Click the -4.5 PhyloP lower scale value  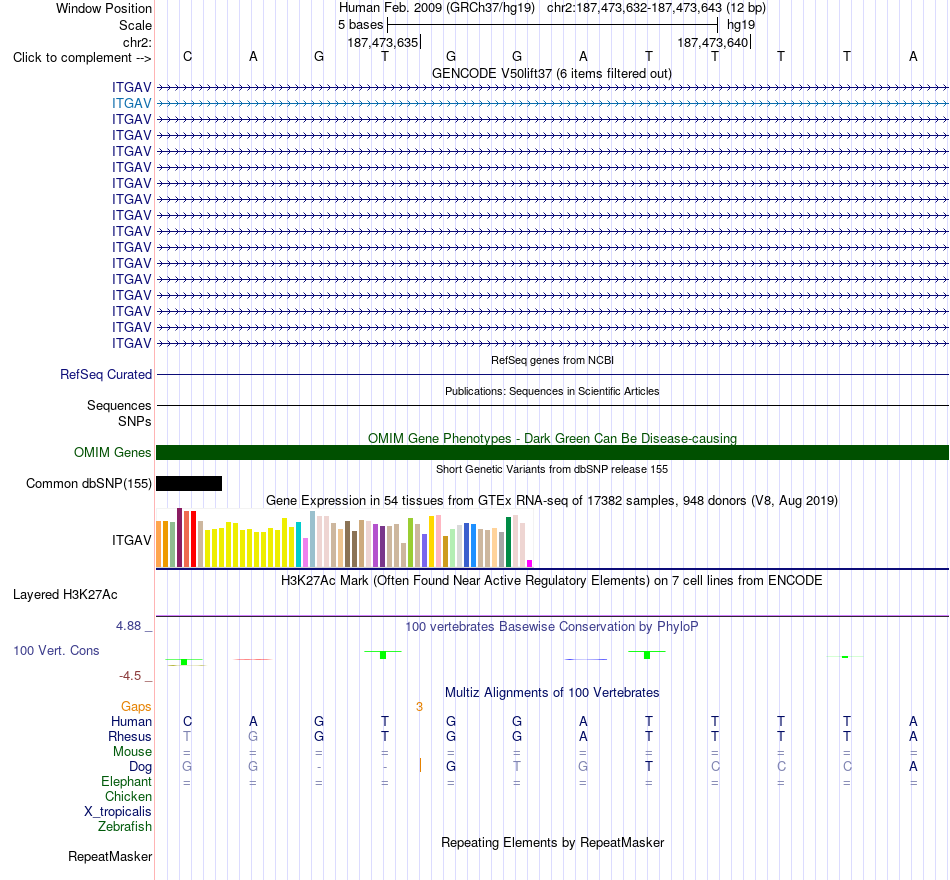[130, 676]
